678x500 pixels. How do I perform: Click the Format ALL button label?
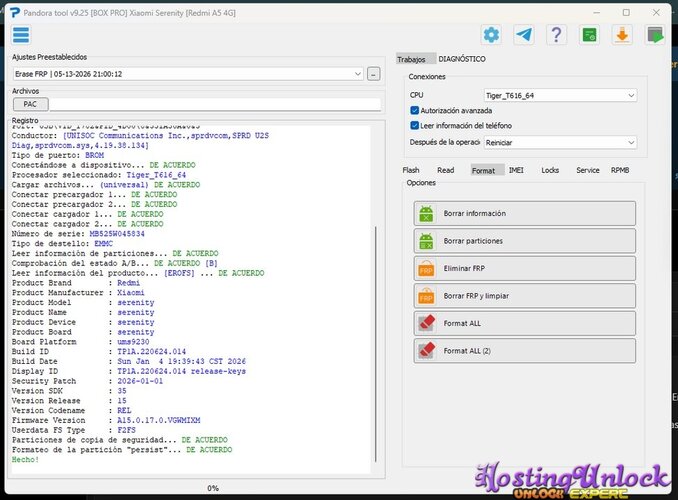462,323
